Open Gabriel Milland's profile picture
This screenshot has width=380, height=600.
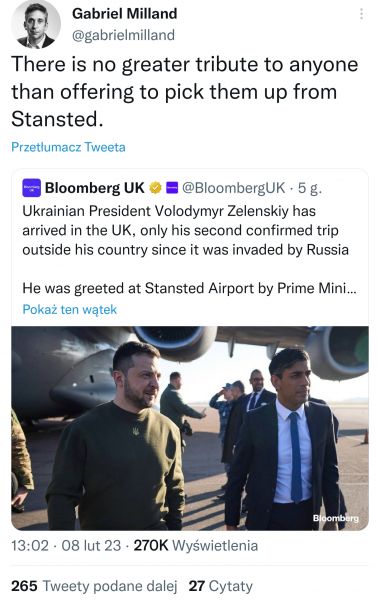pos(36,24)
